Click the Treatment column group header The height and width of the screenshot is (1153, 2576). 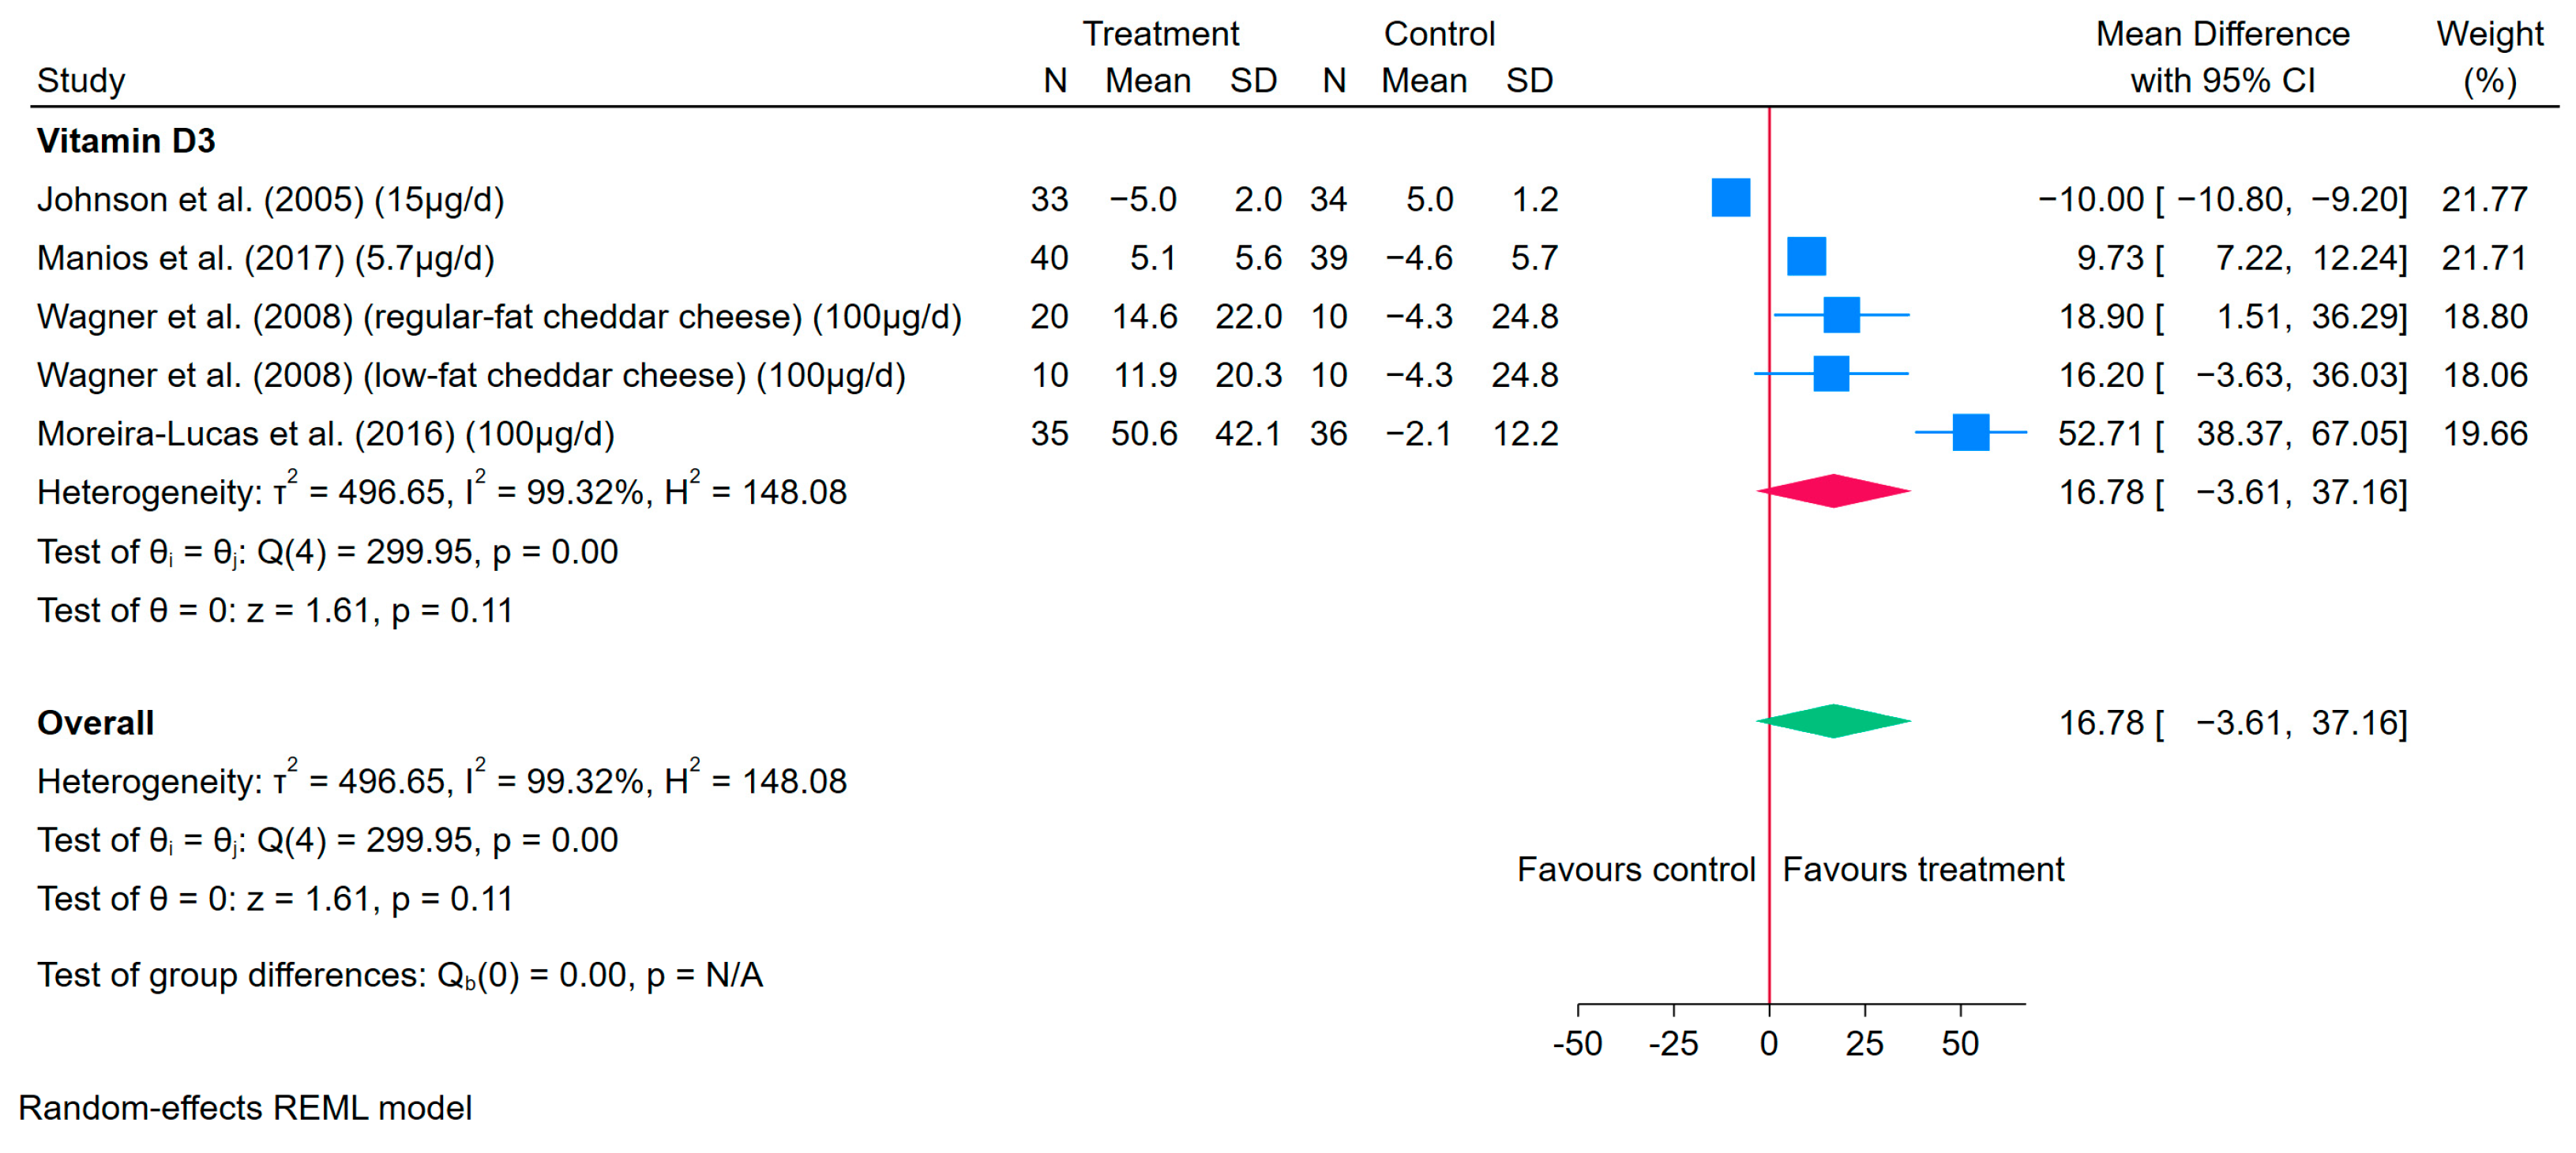click(x=1160, y=34)
